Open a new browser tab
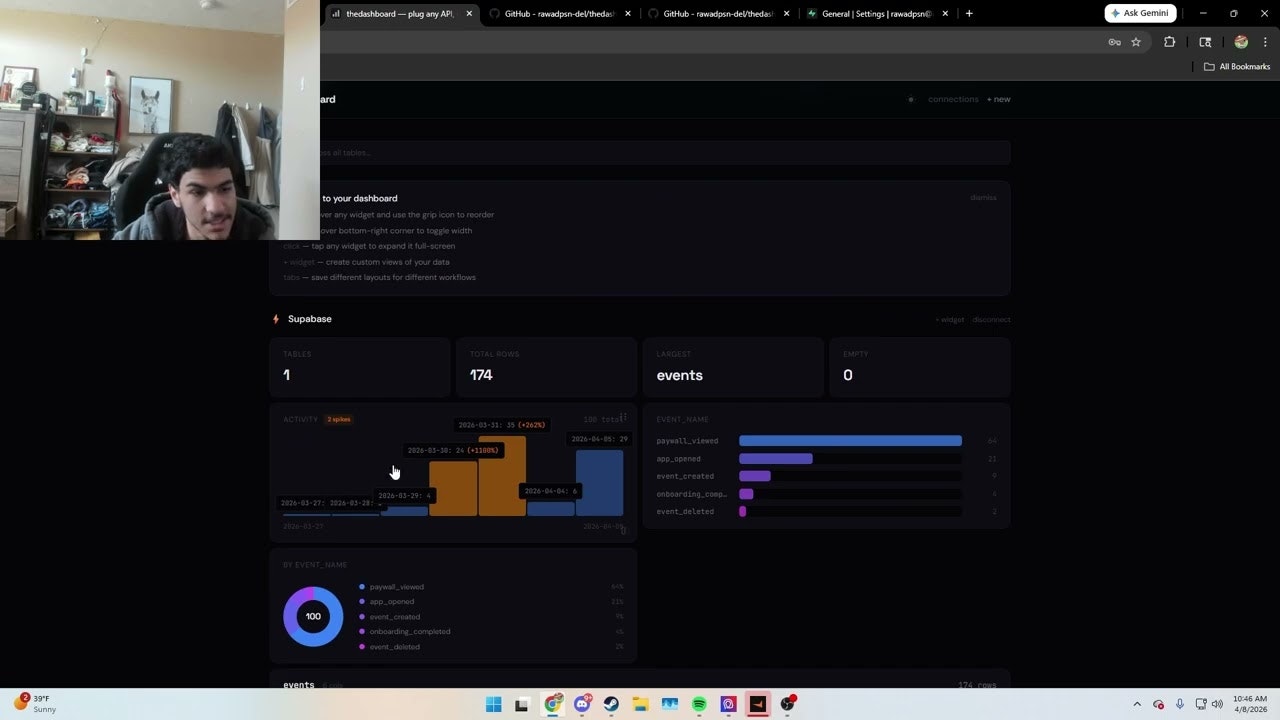 point(969,14)
